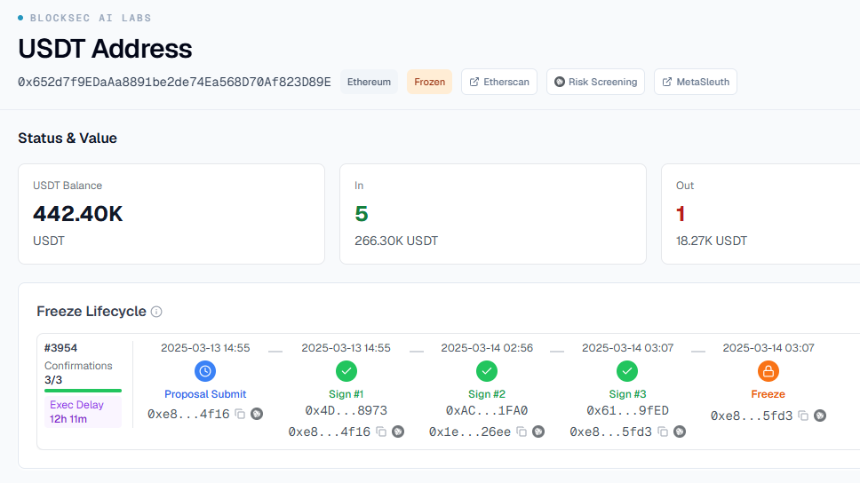This screenshot has height=483, width=860.
Task: Click the Sign #1 green checkmark icon
Action: click(346, 371)
